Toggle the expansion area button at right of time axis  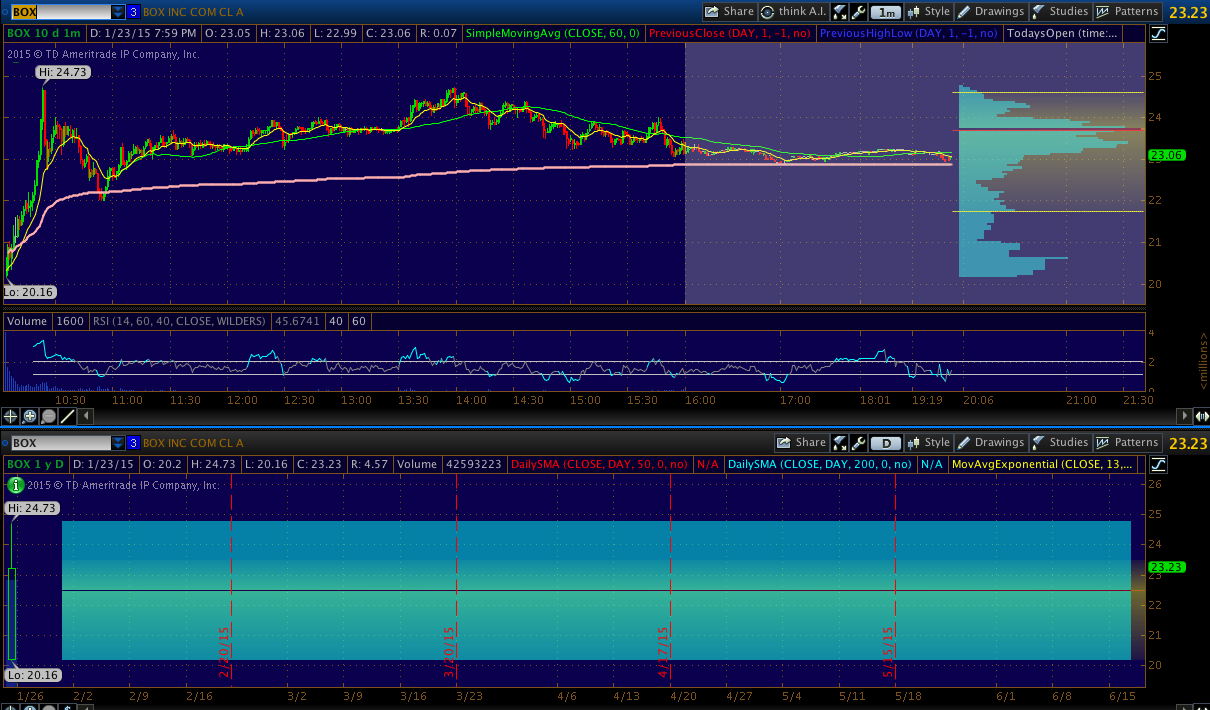[x=1202, y=416]
